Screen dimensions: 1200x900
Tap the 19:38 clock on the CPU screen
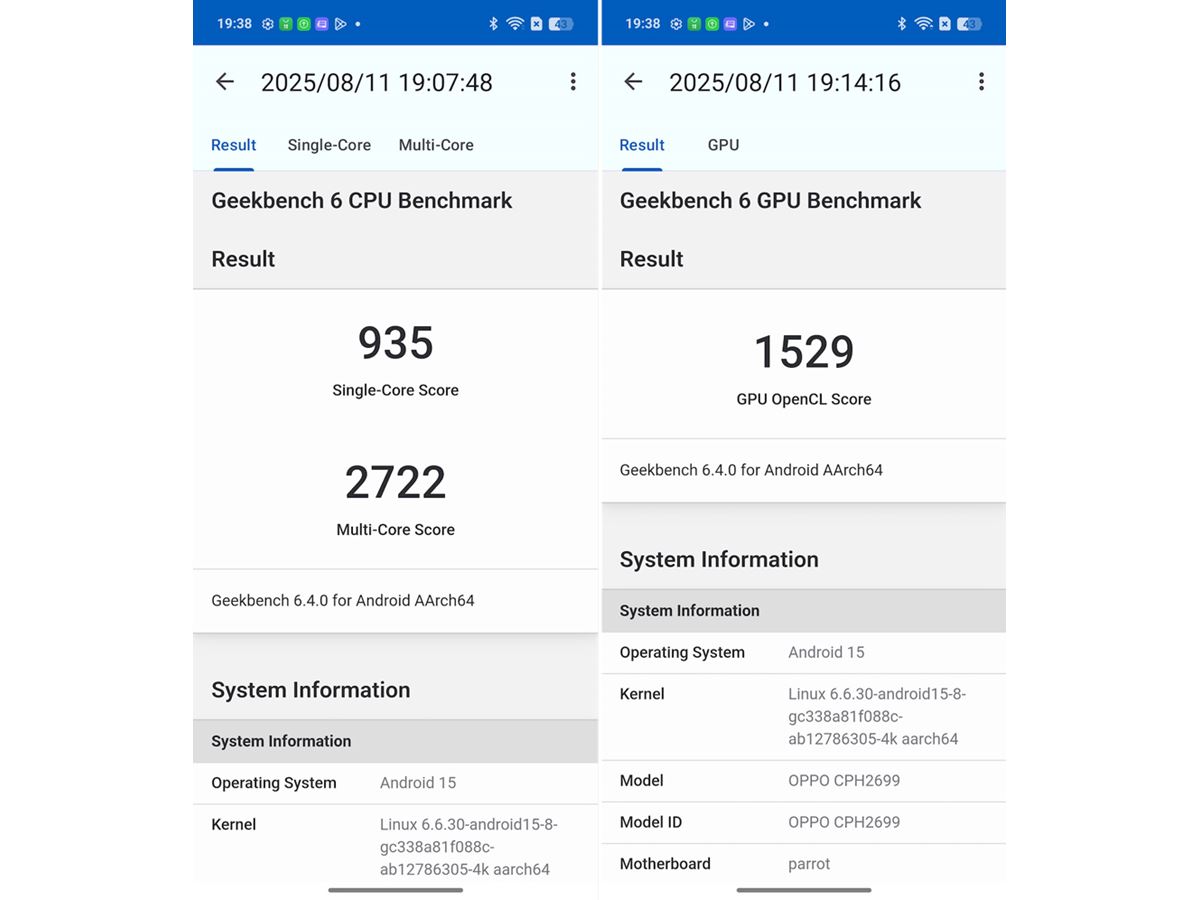click(234, 23)
